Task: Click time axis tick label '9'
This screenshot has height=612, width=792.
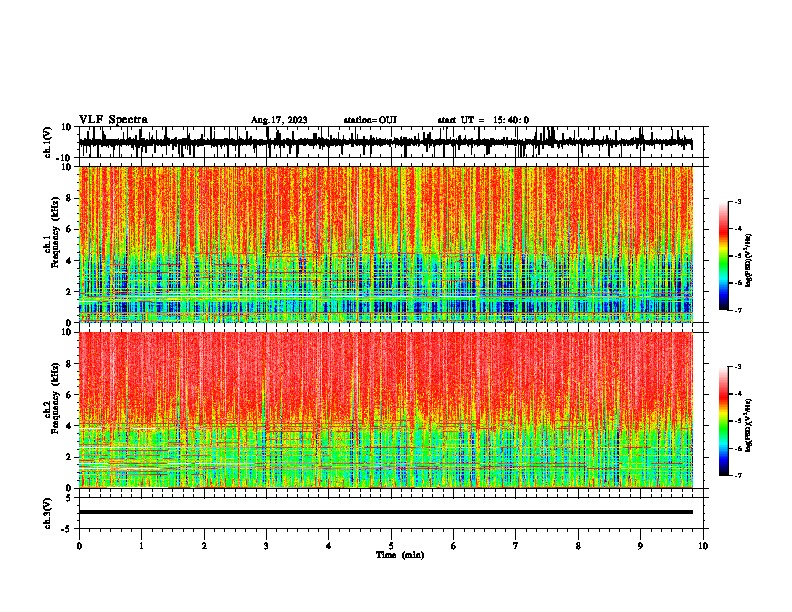Action: click(640, 546)
